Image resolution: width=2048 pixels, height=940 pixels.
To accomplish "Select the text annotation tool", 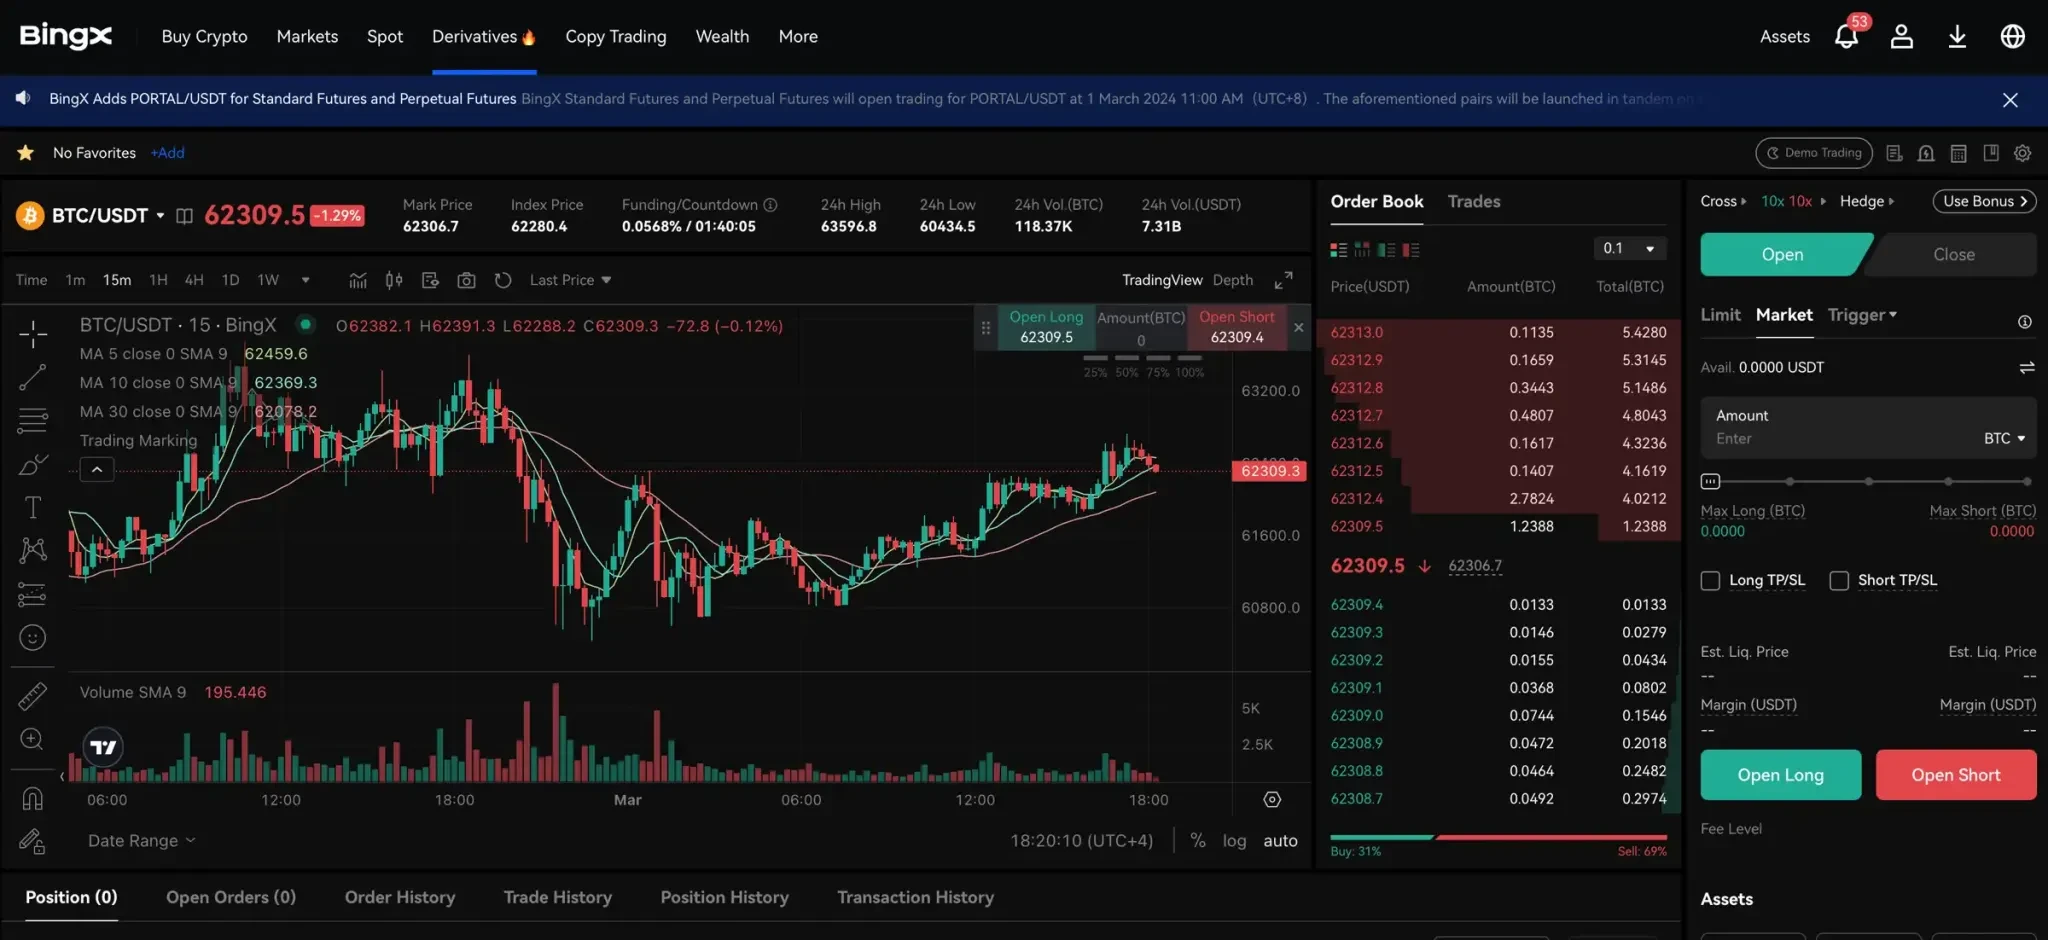I will click(x=32, y=508).
